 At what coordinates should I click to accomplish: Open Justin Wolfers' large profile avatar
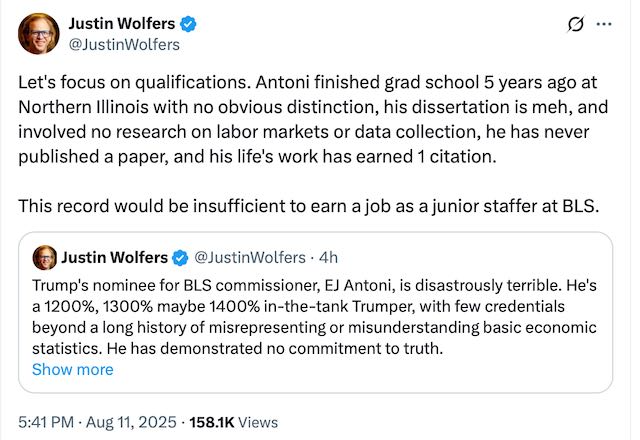[36, 34]
